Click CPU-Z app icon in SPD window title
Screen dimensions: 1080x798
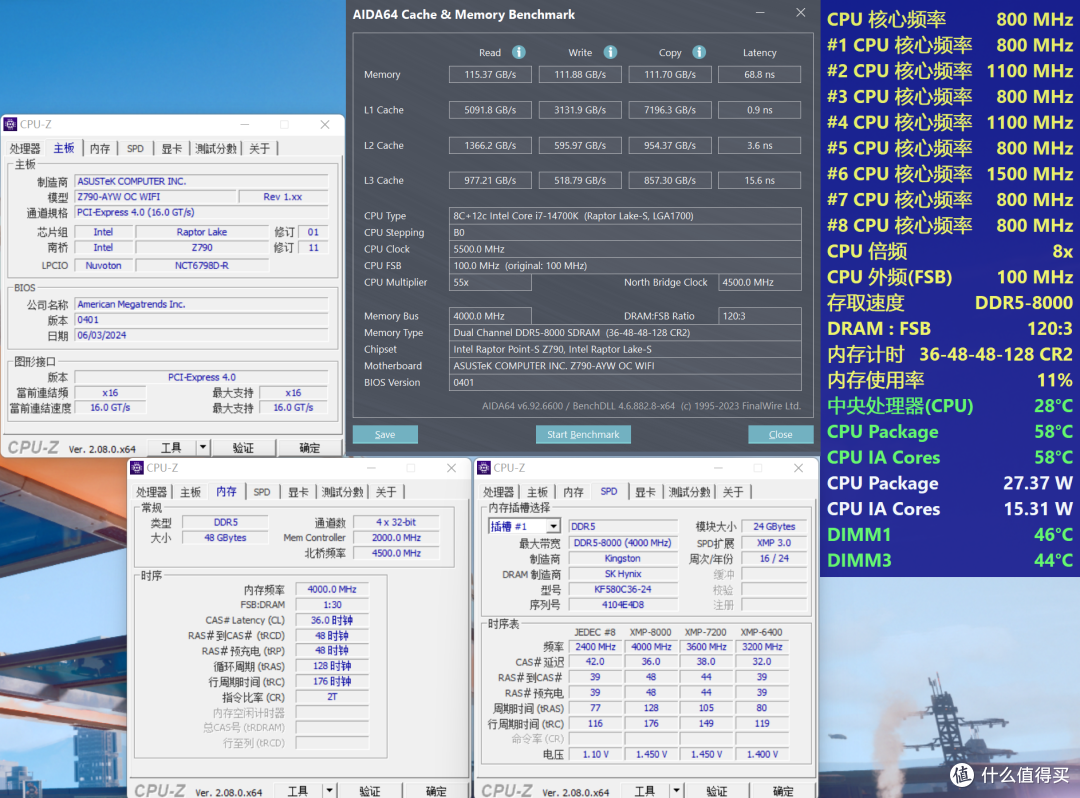(484, 468)
